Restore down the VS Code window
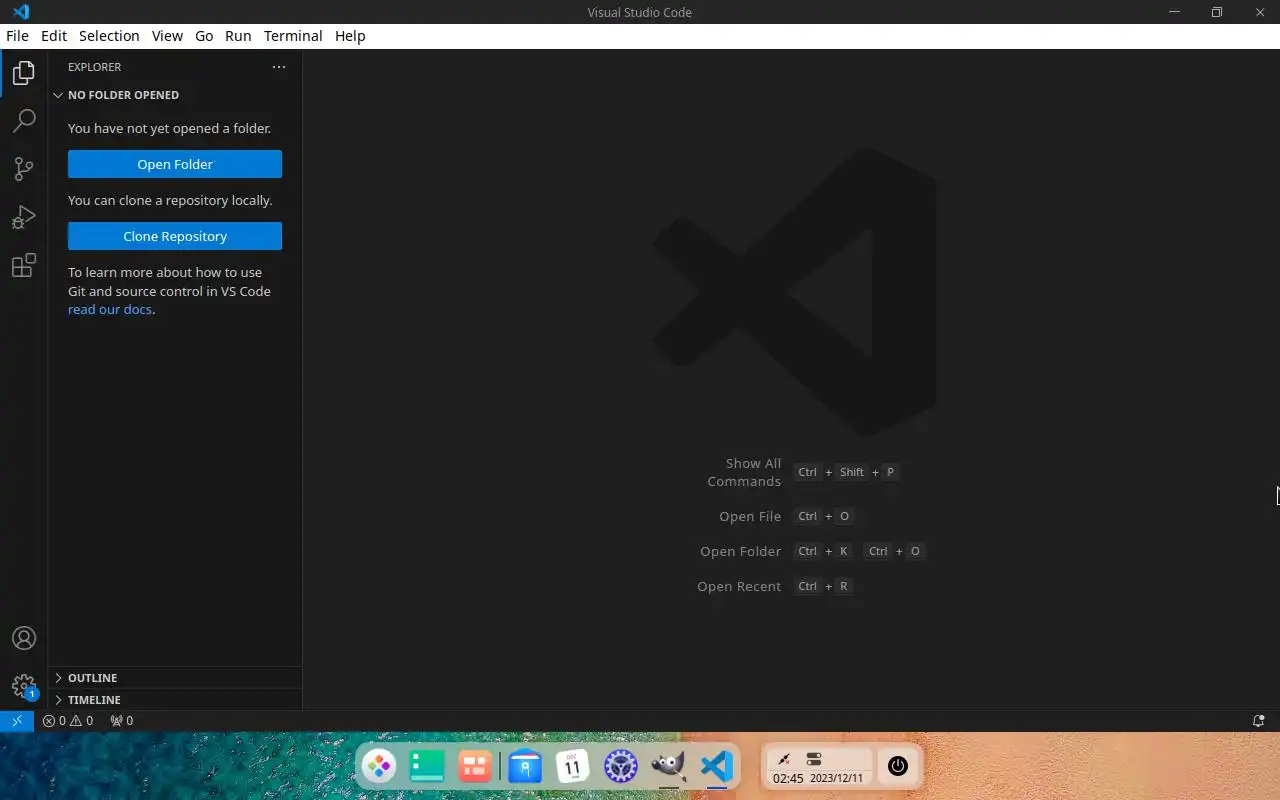The height and width of the screenshot is (800, 1280). point(1217,12)
